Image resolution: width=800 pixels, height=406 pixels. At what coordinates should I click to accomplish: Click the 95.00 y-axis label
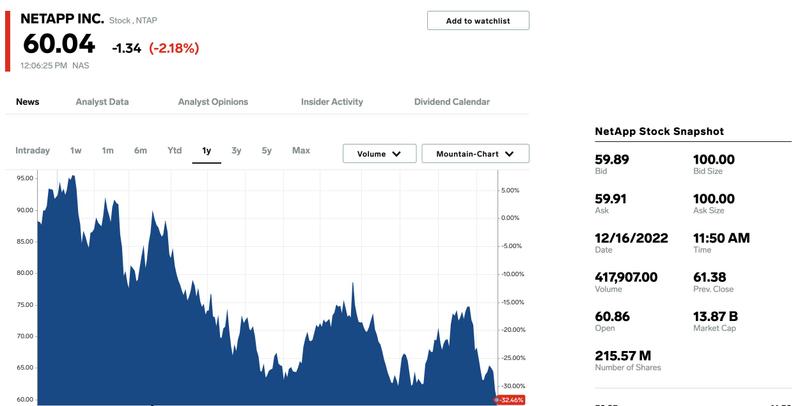pyautogui.click(x=25, y=178)
